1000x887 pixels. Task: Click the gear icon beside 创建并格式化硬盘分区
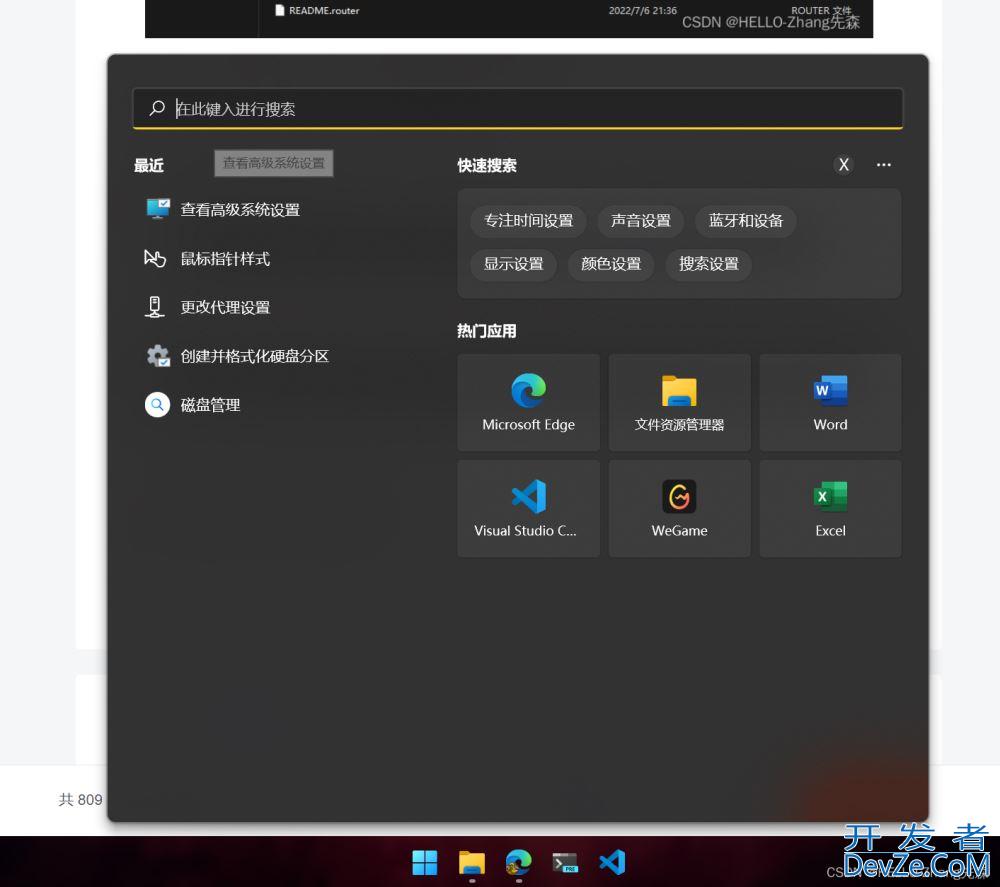(x=158, y=356)
